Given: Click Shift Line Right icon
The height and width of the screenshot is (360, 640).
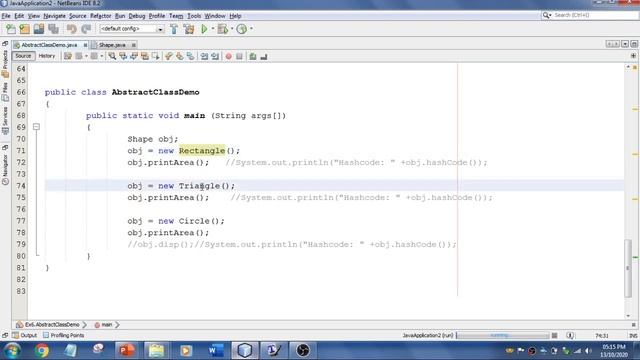Looking at the screenshot, I should click(x=215, y=56).
